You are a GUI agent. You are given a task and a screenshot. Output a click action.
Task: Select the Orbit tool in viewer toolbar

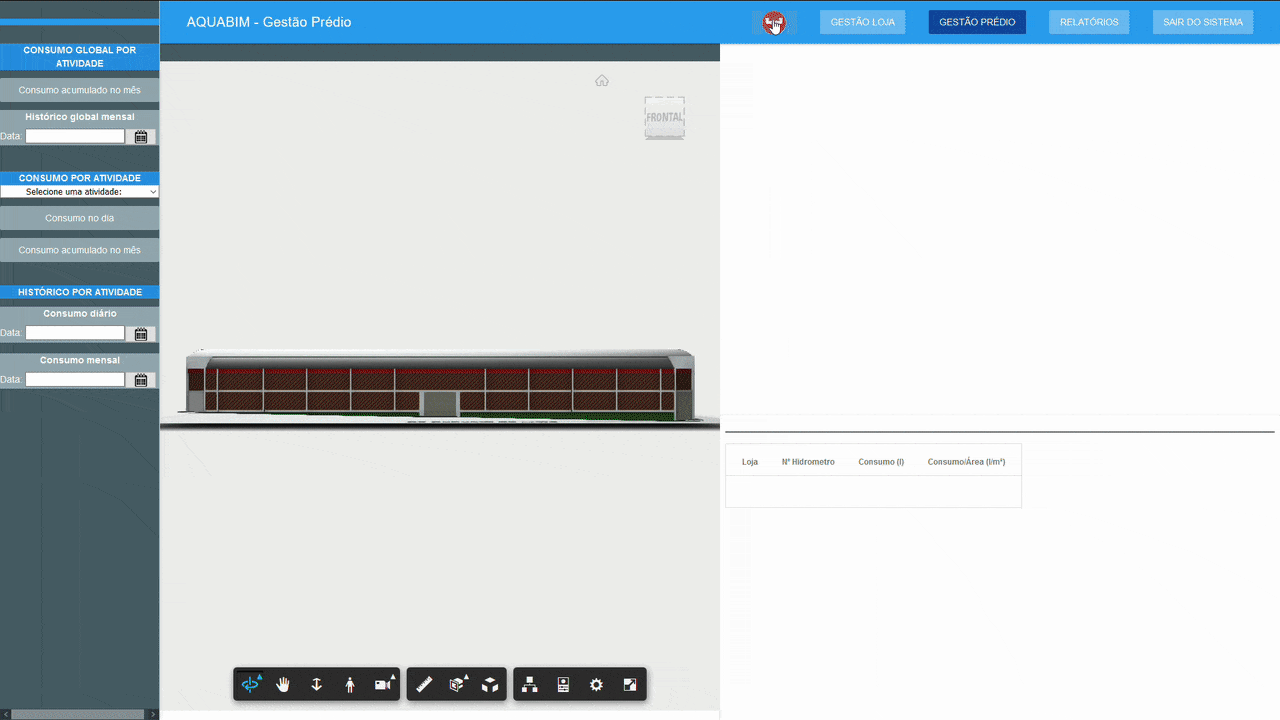coord(250,684)
